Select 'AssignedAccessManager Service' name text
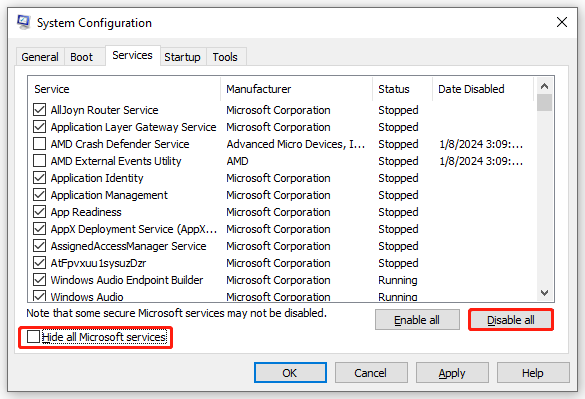This screenshot has width=585, height=399. [x=128, y=246]
